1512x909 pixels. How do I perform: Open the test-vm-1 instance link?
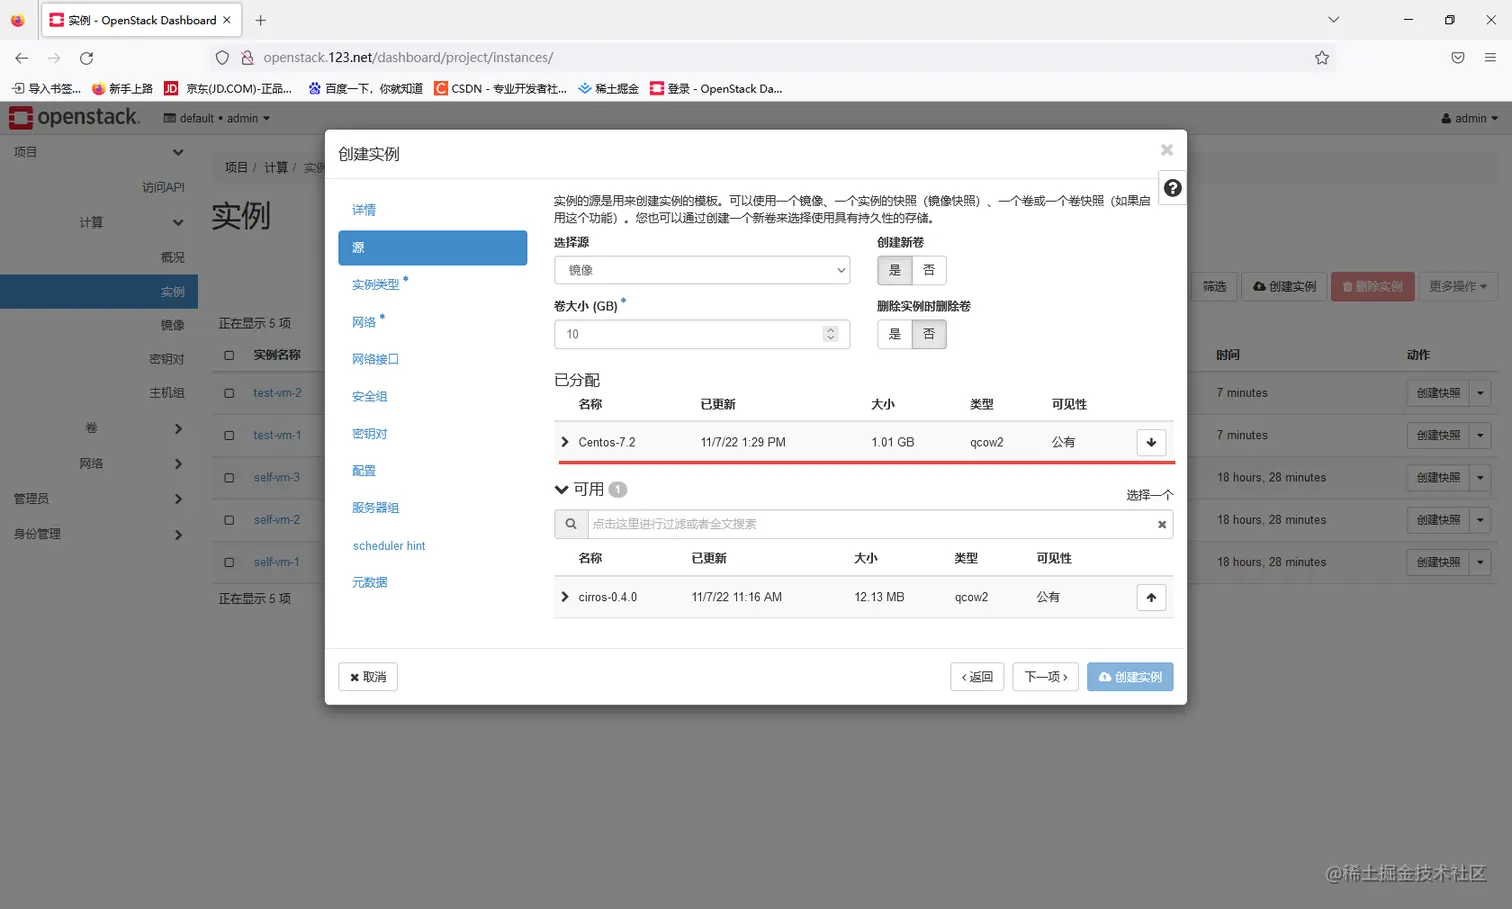click(277, 435)
